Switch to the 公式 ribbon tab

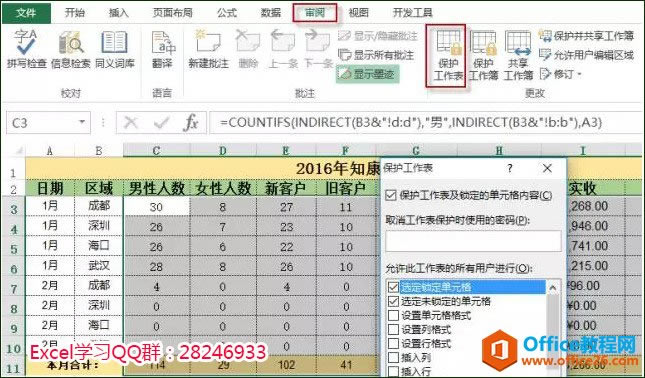pos(227,13)
